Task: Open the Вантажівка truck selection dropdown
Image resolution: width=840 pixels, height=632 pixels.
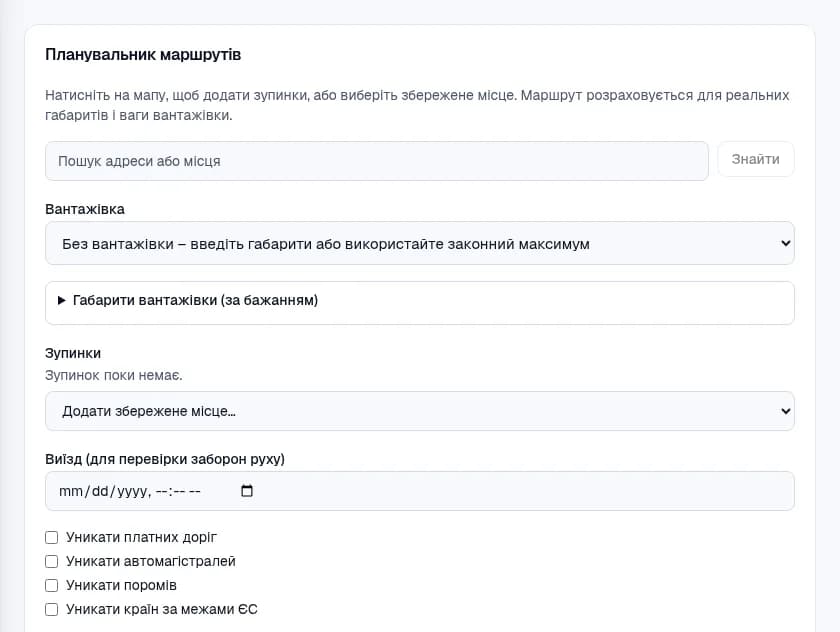Action: pyautogui.click(x=419, y=244)
